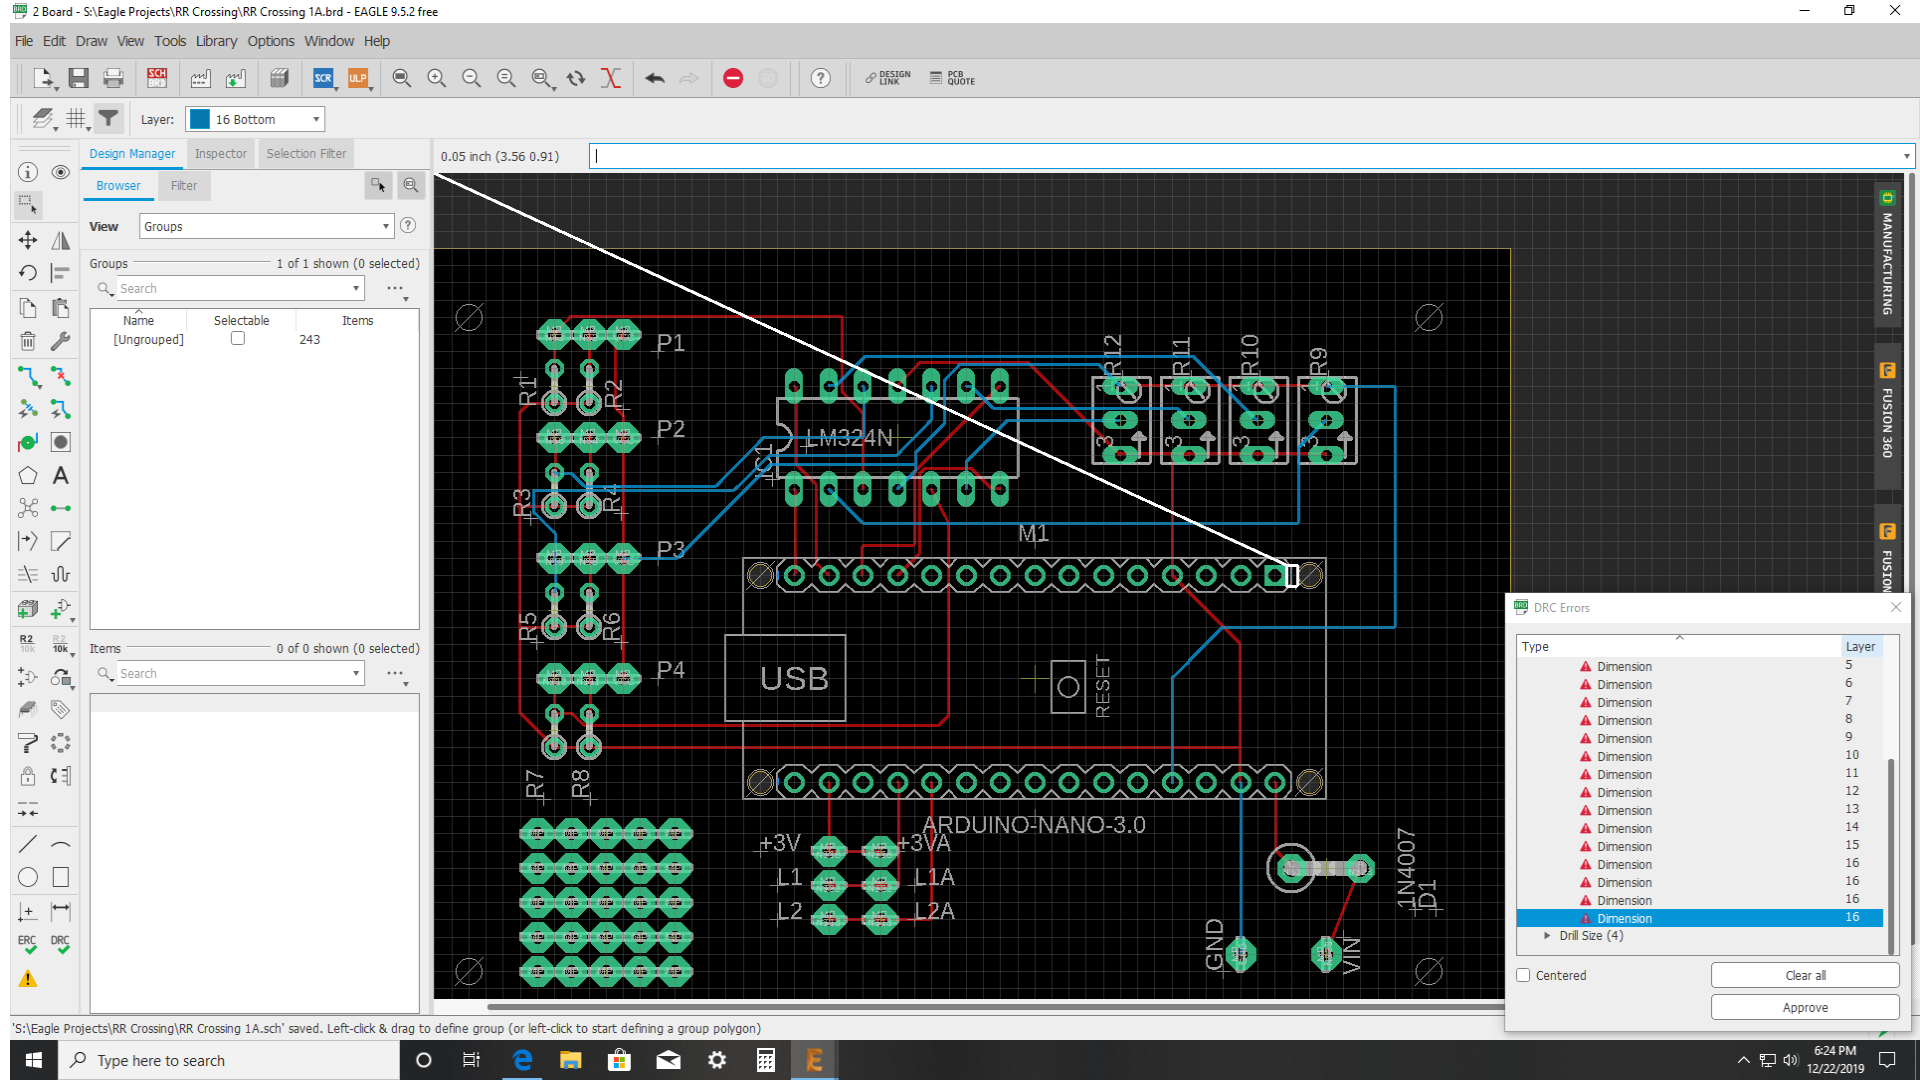Open the Library menu
The image size is (1920, 1080).
click(x=216, y=41)
